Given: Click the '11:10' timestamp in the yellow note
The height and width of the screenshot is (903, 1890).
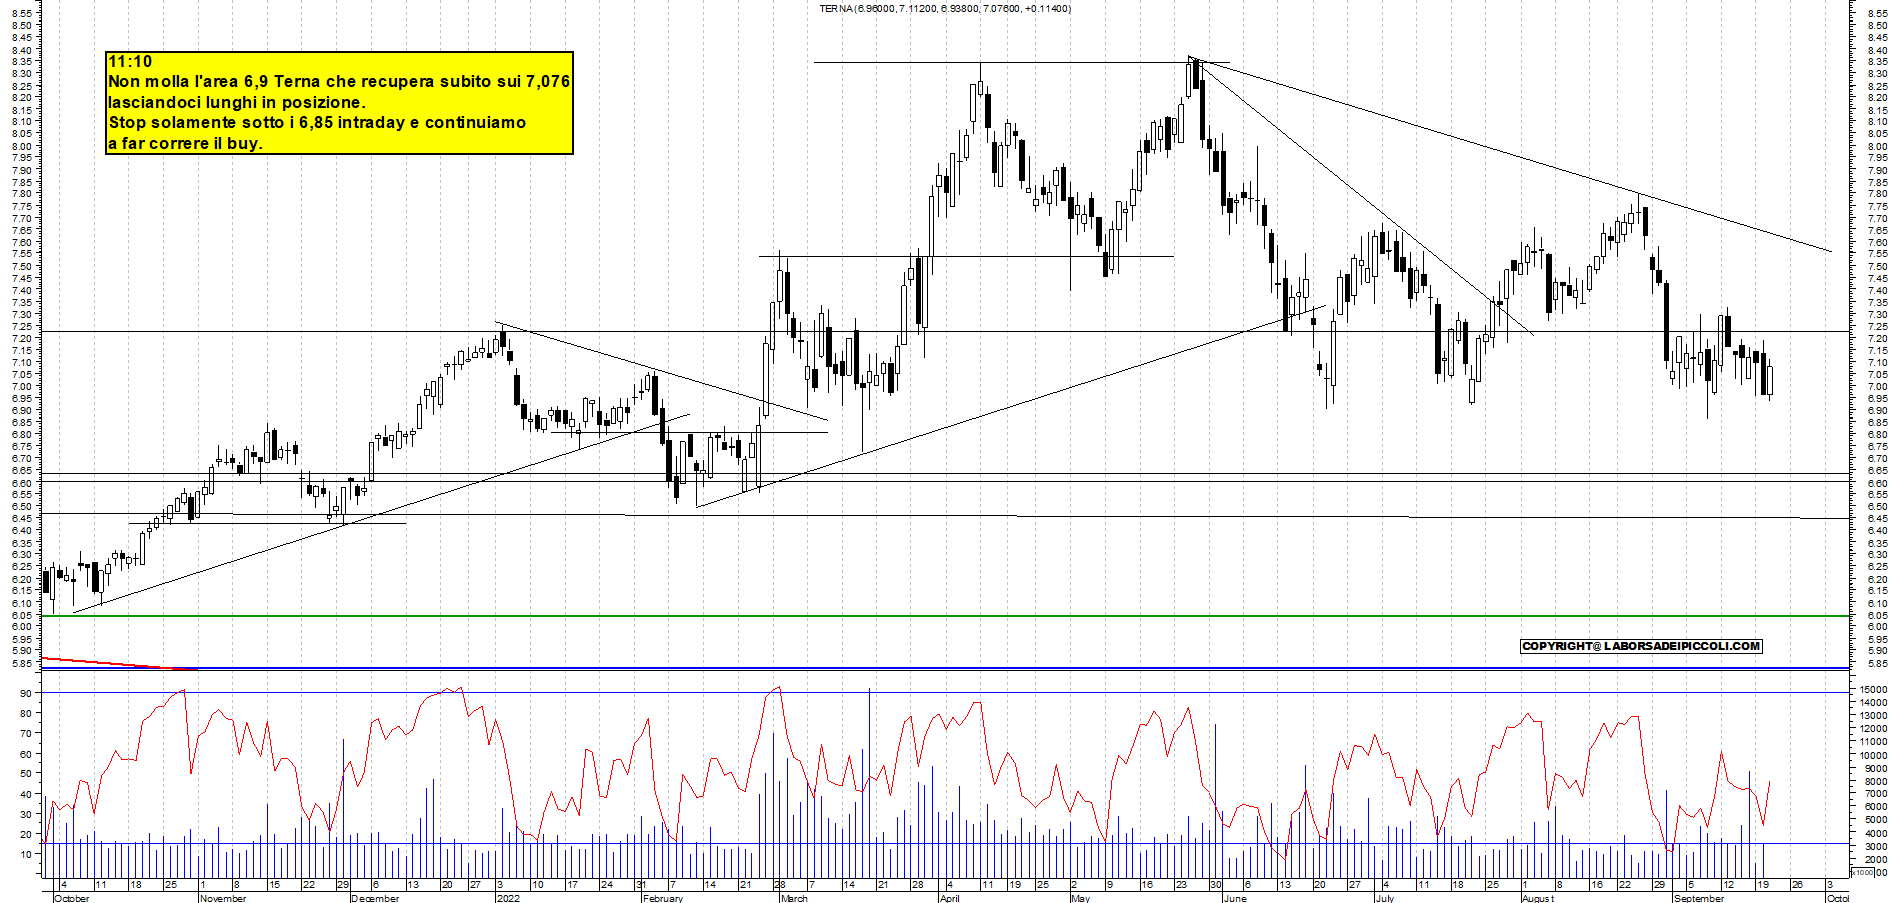Looking at the screenshot, I should pyautogui.click(x=130, y=62).
